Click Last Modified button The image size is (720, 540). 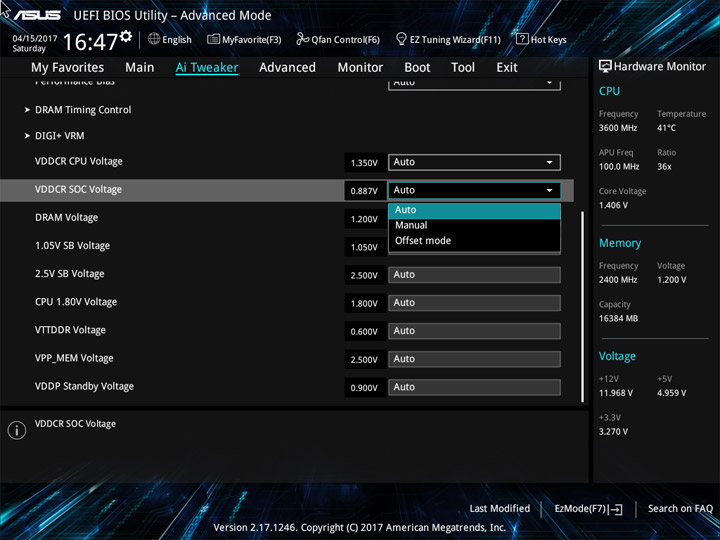(500, 509)
